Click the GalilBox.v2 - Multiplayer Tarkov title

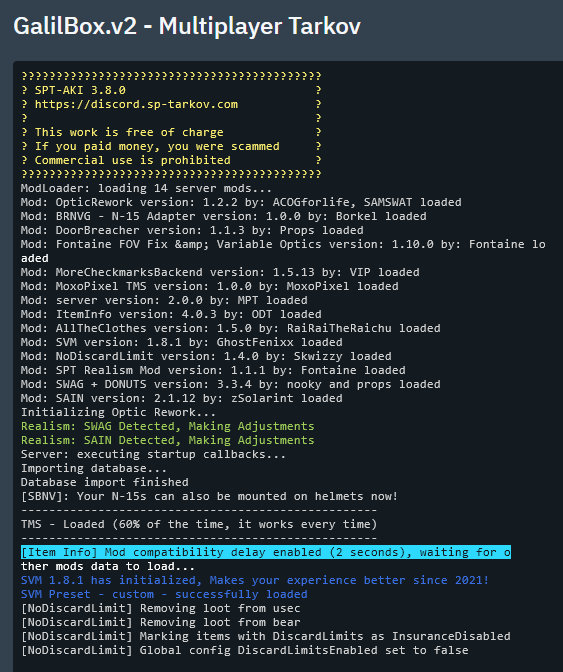click(x=187, y=26)
